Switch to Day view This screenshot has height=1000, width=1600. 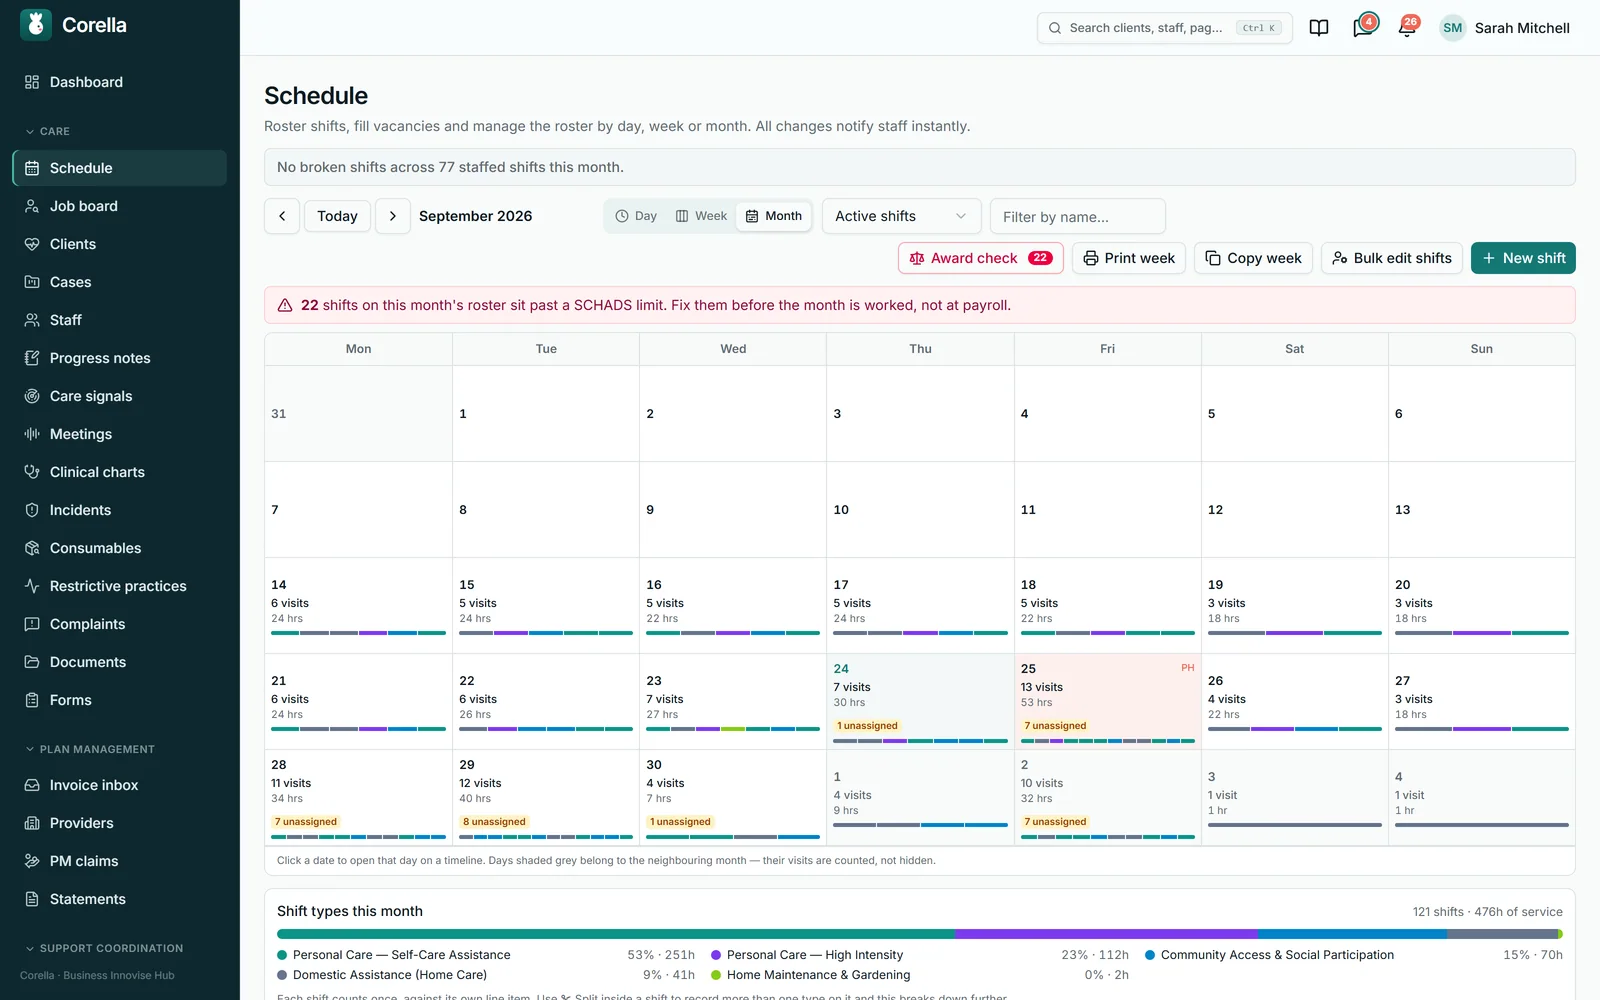click(636, 216)
